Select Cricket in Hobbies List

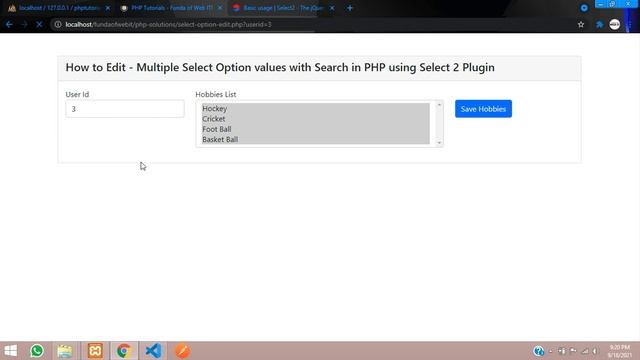point(316,119)
